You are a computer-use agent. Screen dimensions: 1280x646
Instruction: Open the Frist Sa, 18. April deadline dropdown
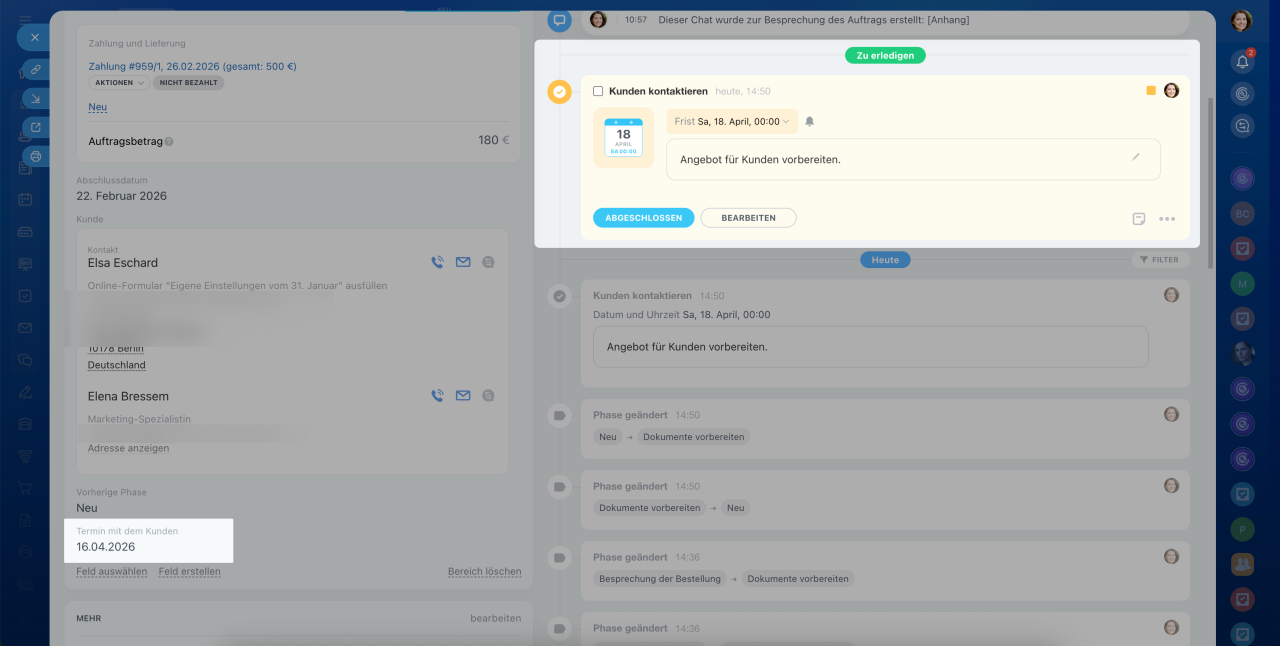(732, 122)
